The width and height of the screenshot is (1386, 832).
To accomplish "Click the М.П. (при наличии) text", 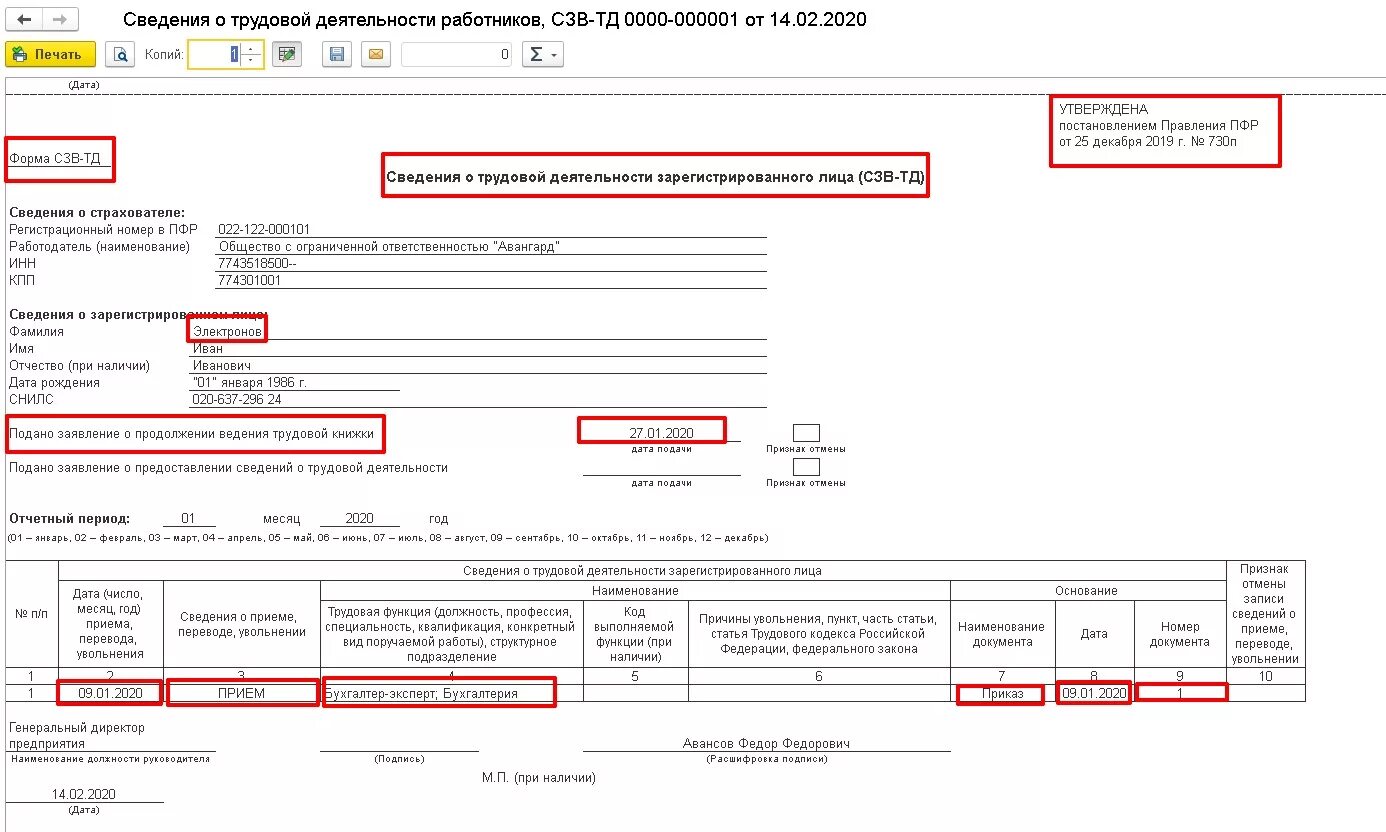I will 538,777.
